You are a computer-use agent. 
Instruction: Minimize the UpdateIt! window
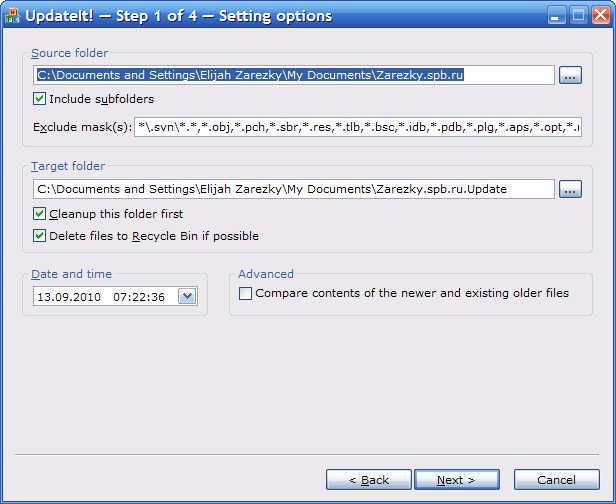tap(556, 16)
